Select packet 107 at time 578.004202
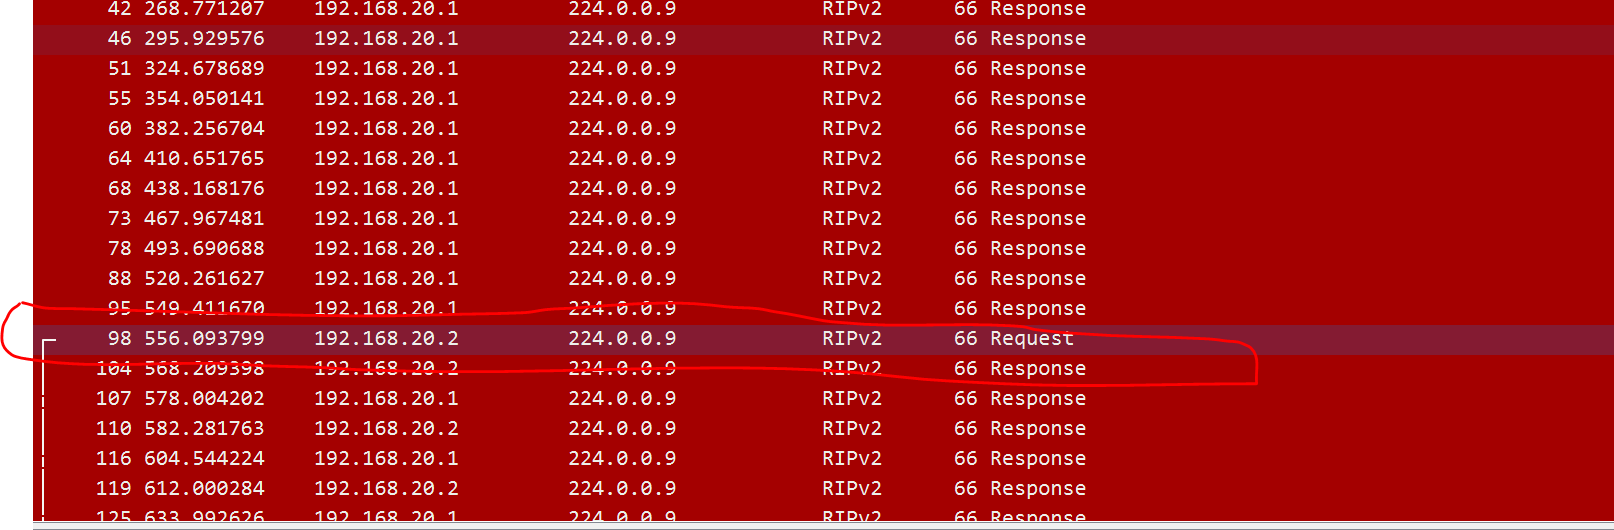Viewport: 1614px width, 530px height. click(823, 399)
